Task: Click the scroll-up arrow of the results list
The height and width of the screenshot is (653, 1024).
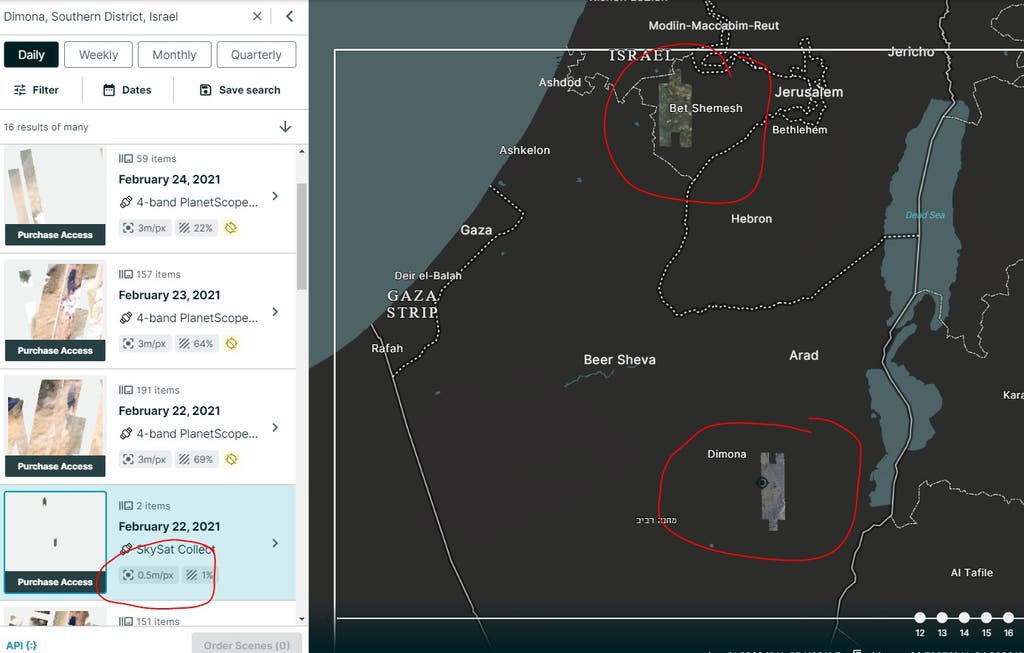Action: [x=301, y=151]
